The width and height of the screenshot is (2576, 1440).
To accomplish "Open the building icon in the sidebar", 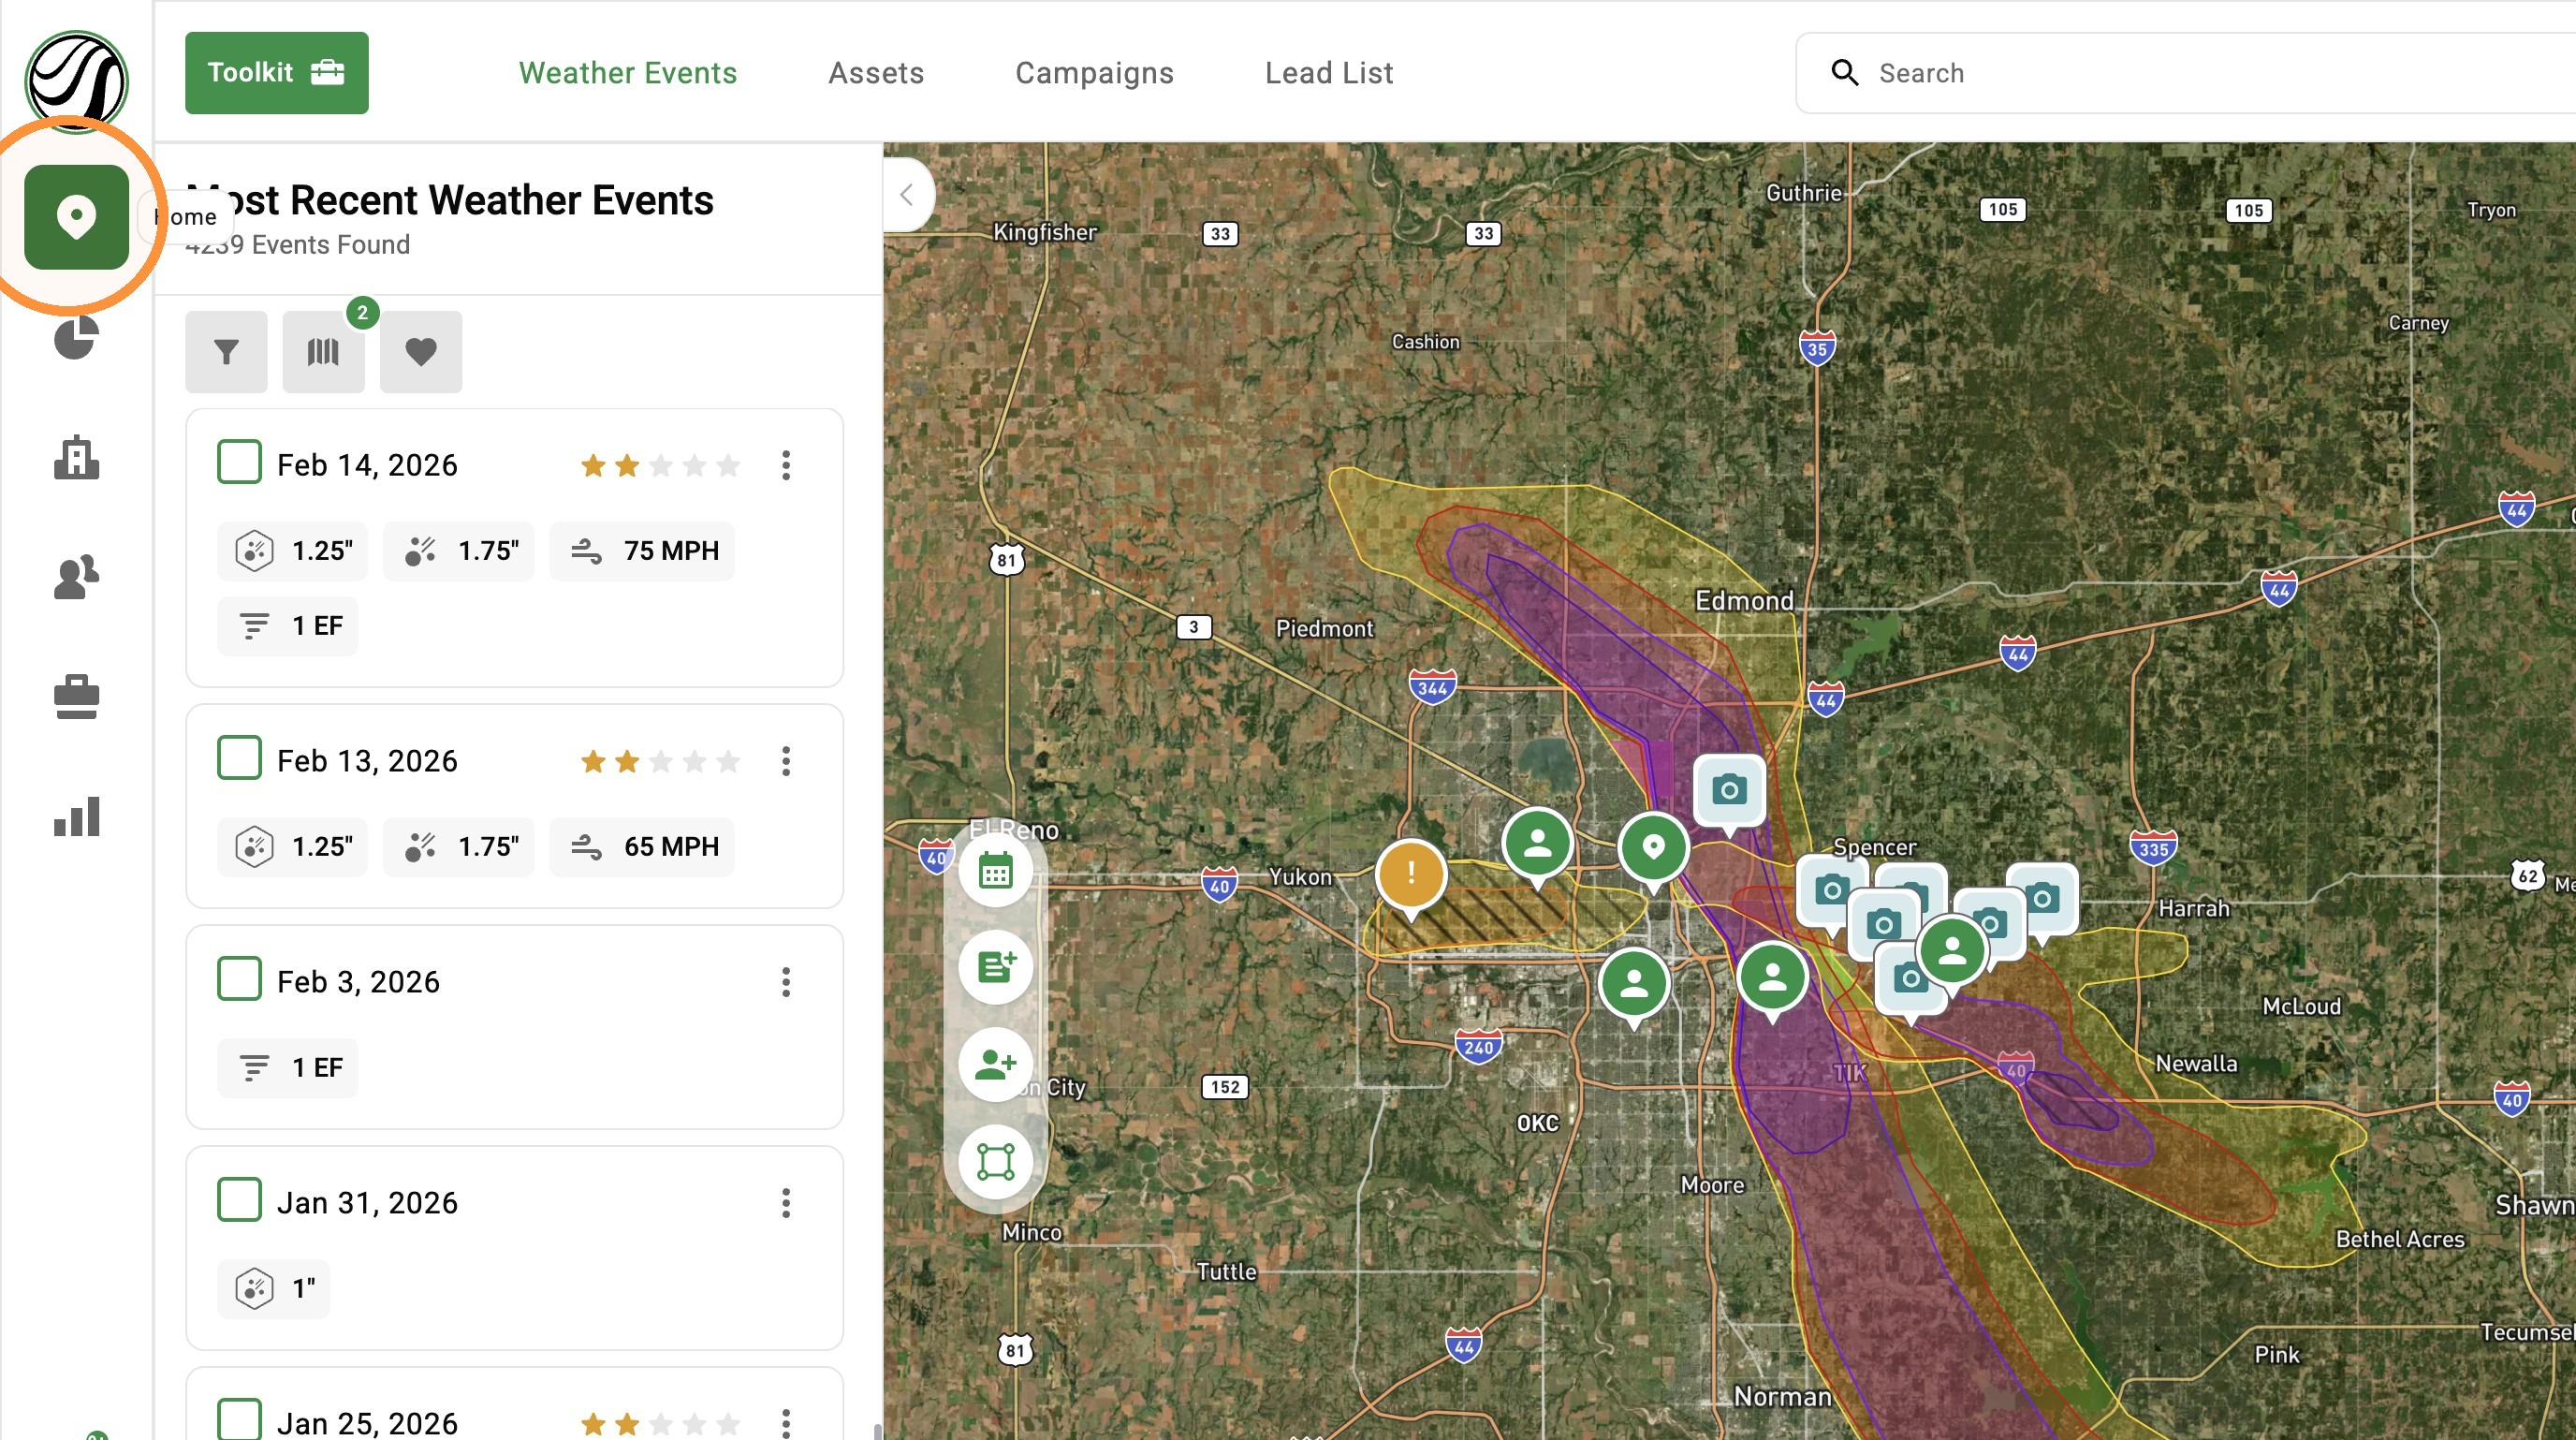I will click(x=76, y=458).
